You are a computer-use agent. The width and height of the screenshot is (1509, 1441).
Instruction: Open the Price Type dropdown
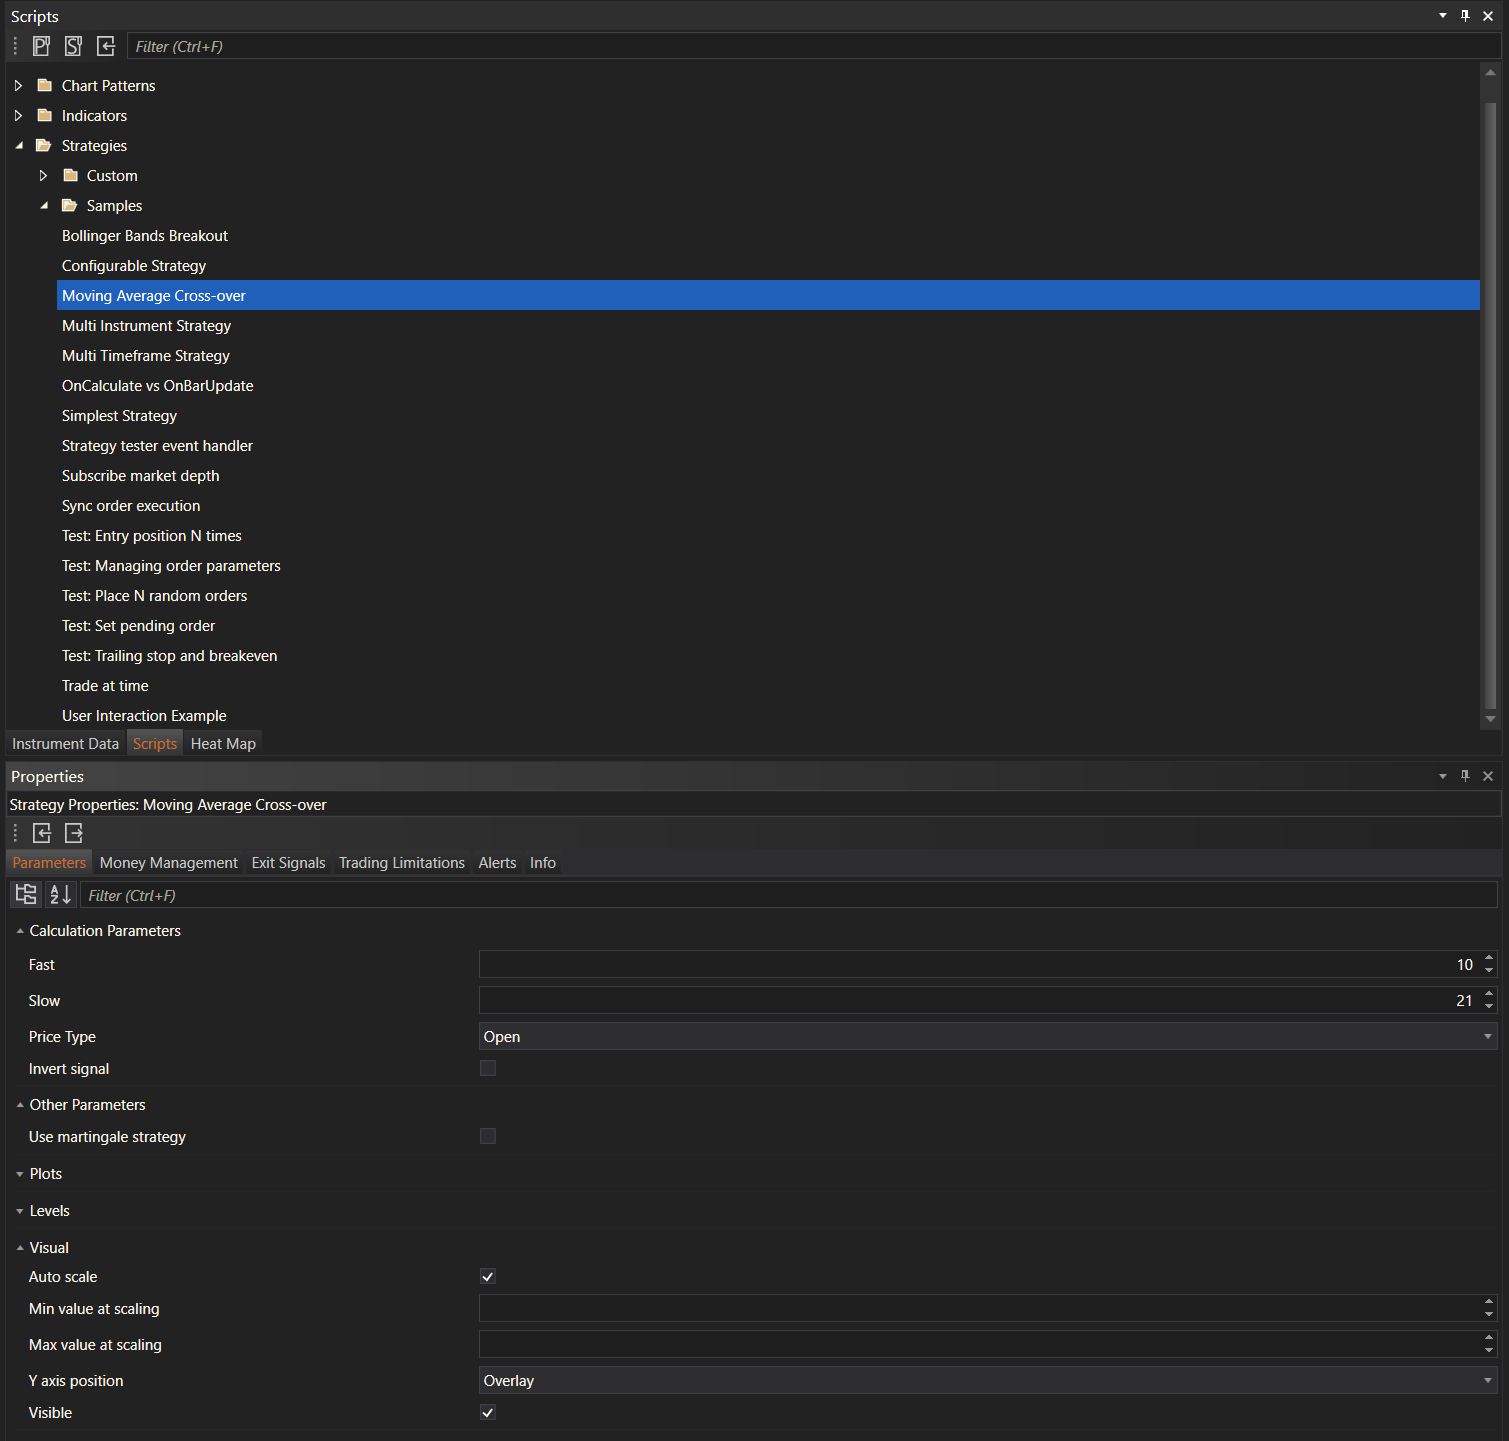pos(987,1036)
